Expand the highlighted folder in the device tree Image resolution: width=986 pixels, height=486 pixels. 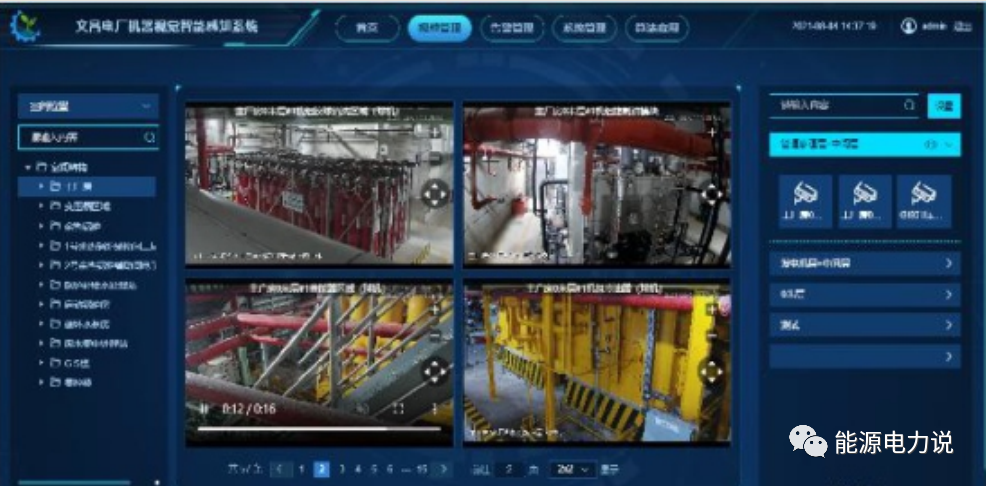tap(41, 186)
